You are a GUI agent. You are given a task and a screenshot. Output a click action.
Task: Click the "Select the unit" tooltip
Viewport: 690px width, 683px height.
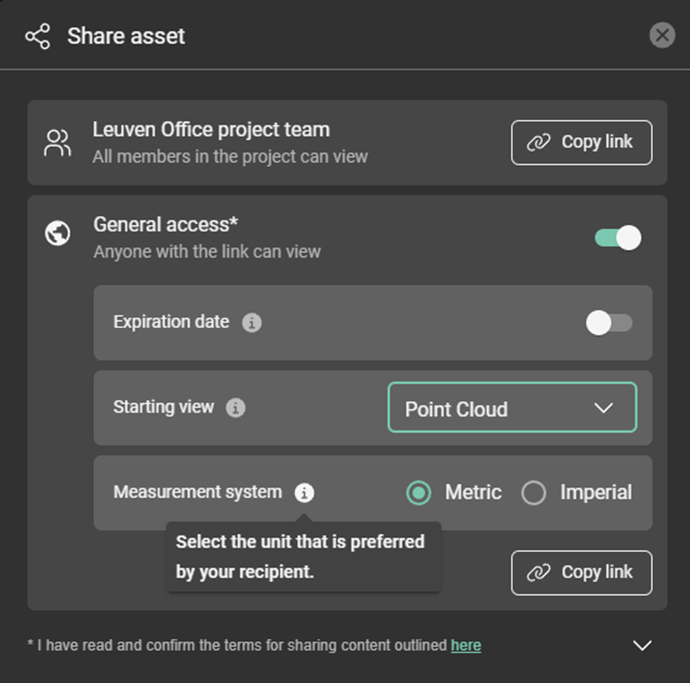pyautogui.click(x=301, y=557)
